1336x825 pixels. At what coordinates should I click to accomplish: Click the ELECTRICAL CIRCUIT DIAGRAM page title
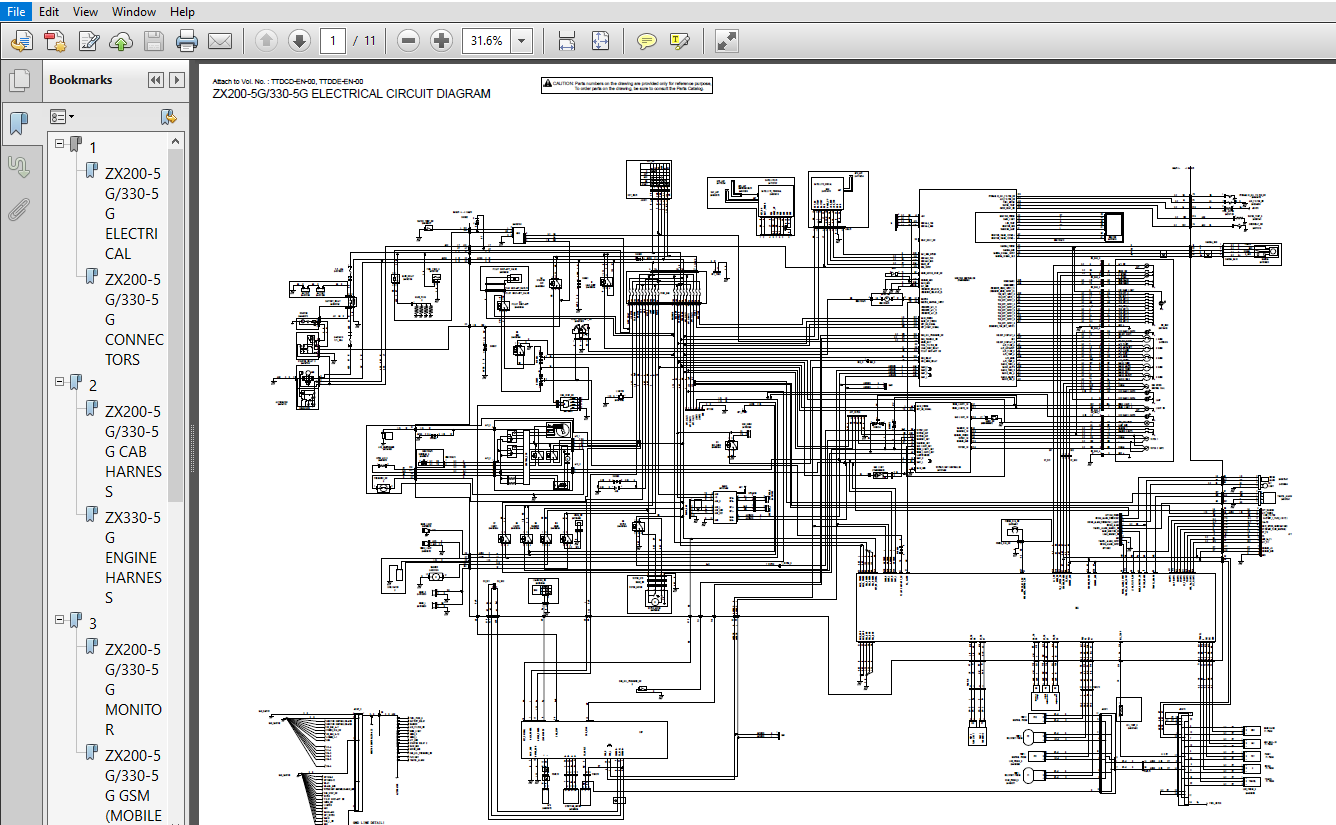pyautogui.click(x=351, y=94)
